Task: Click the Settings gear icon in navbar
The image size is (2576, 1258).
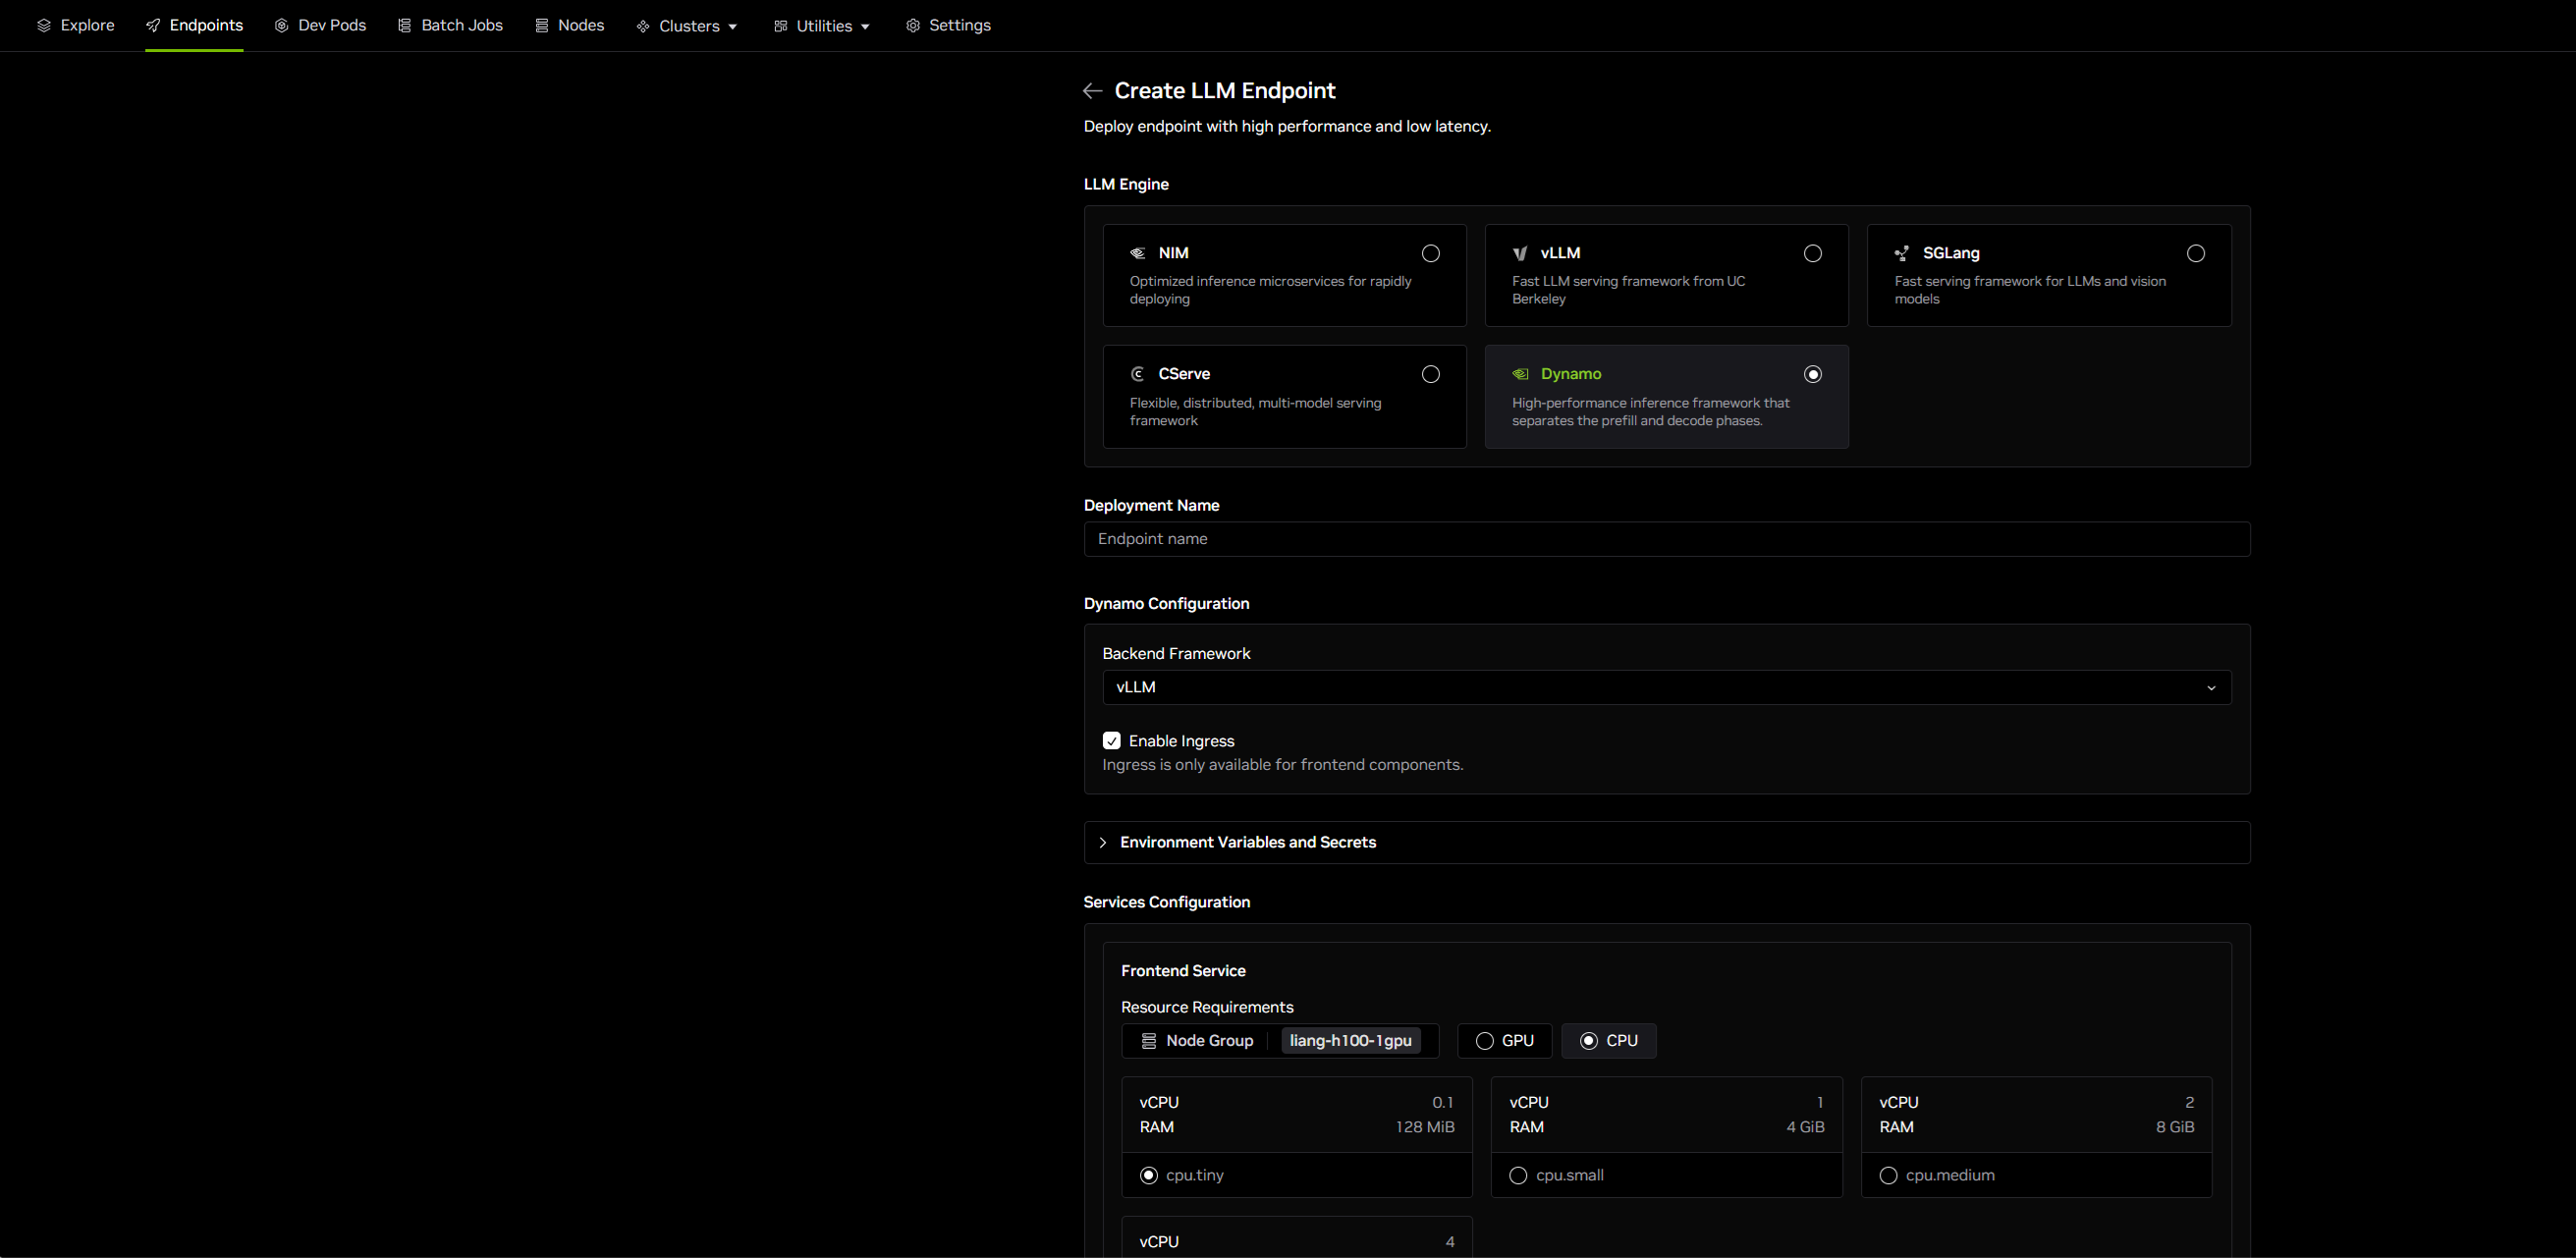Action: [x=912, y=26]
